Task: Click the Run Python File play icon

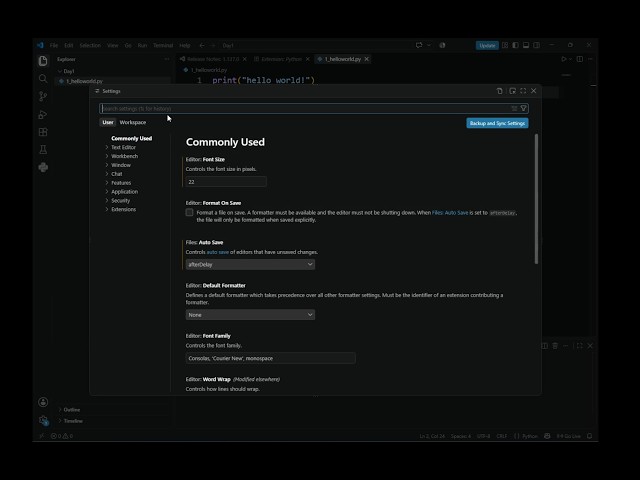Action: point(564,59)
